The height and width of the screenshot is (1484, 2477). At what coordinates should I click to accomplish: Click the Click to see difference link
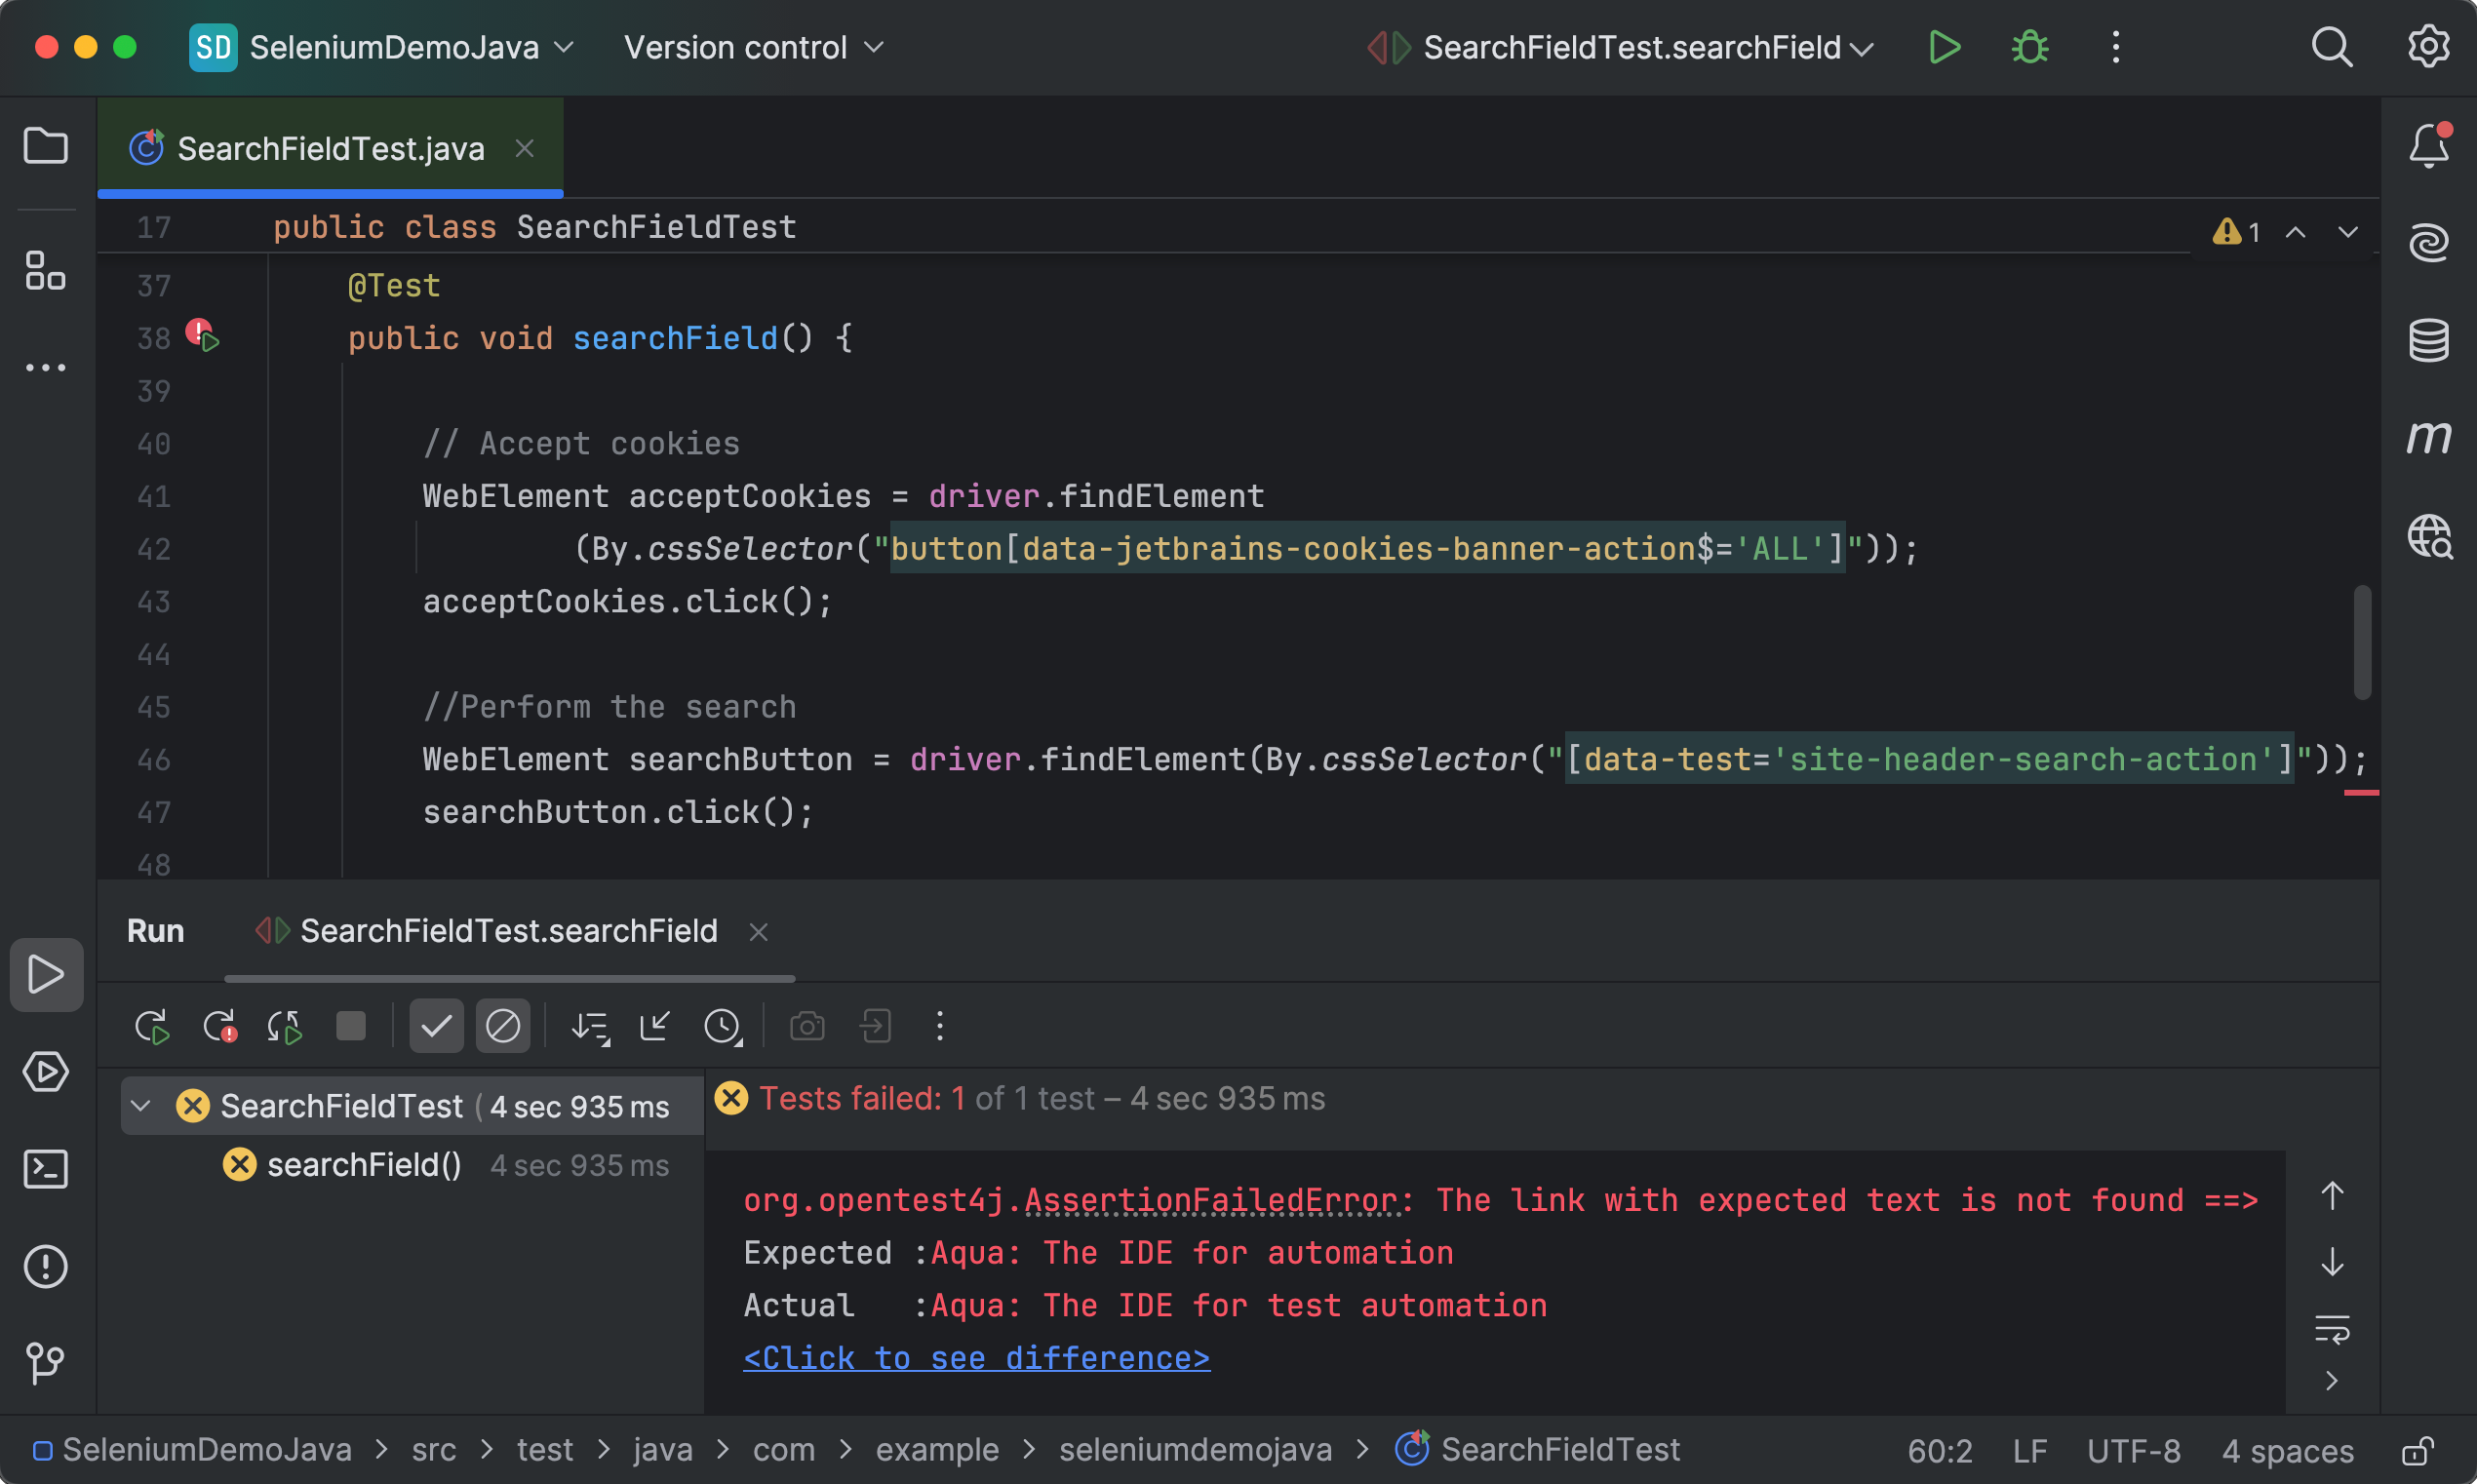(976, 1357)
